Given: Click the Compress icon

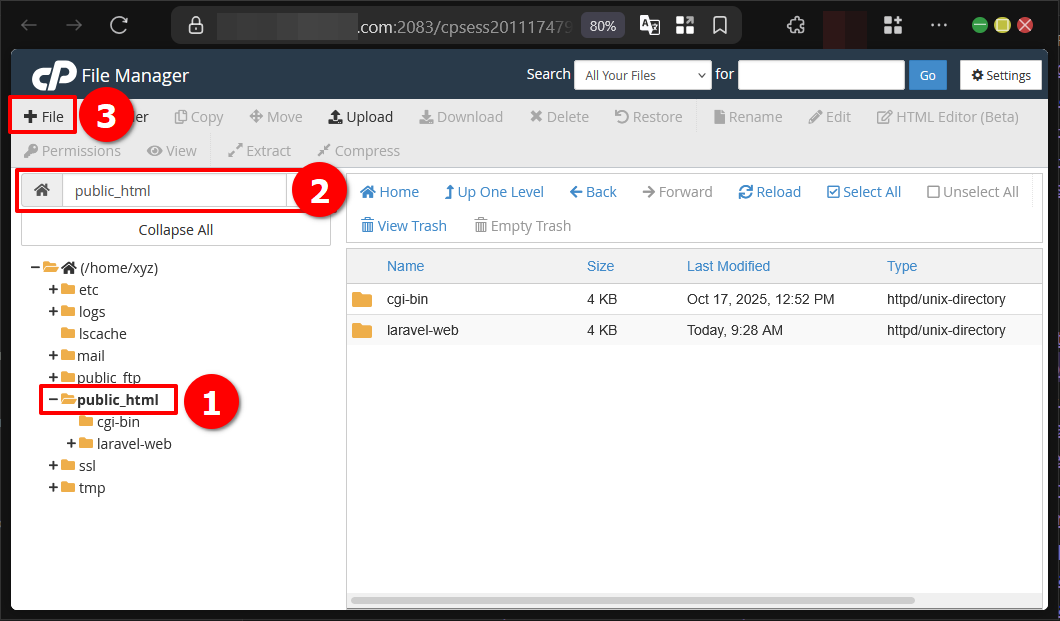Looking at the screenshot, I should pyautogui.click(x=357, y=150).
